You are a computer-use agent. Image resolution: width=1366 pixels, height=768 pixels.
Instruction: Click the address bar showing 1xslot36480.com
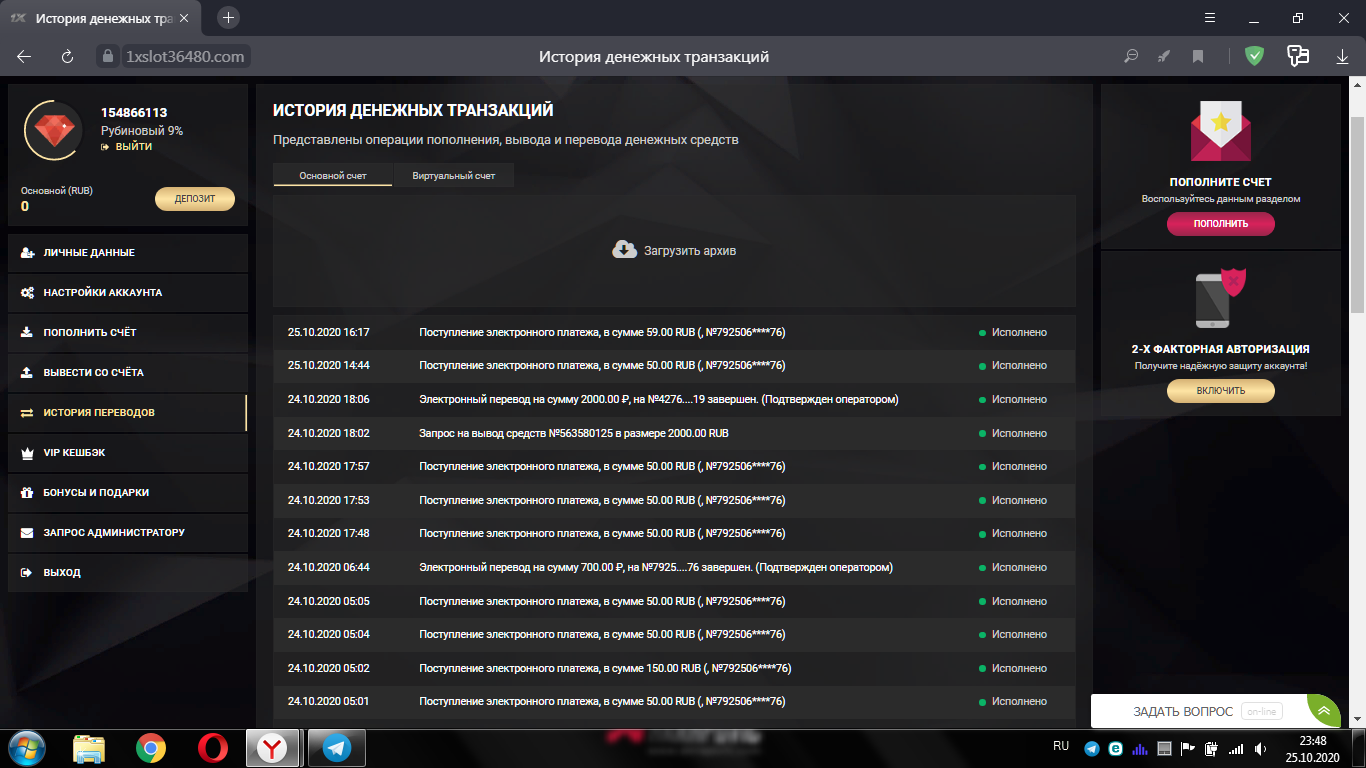[x=185, y=57]
